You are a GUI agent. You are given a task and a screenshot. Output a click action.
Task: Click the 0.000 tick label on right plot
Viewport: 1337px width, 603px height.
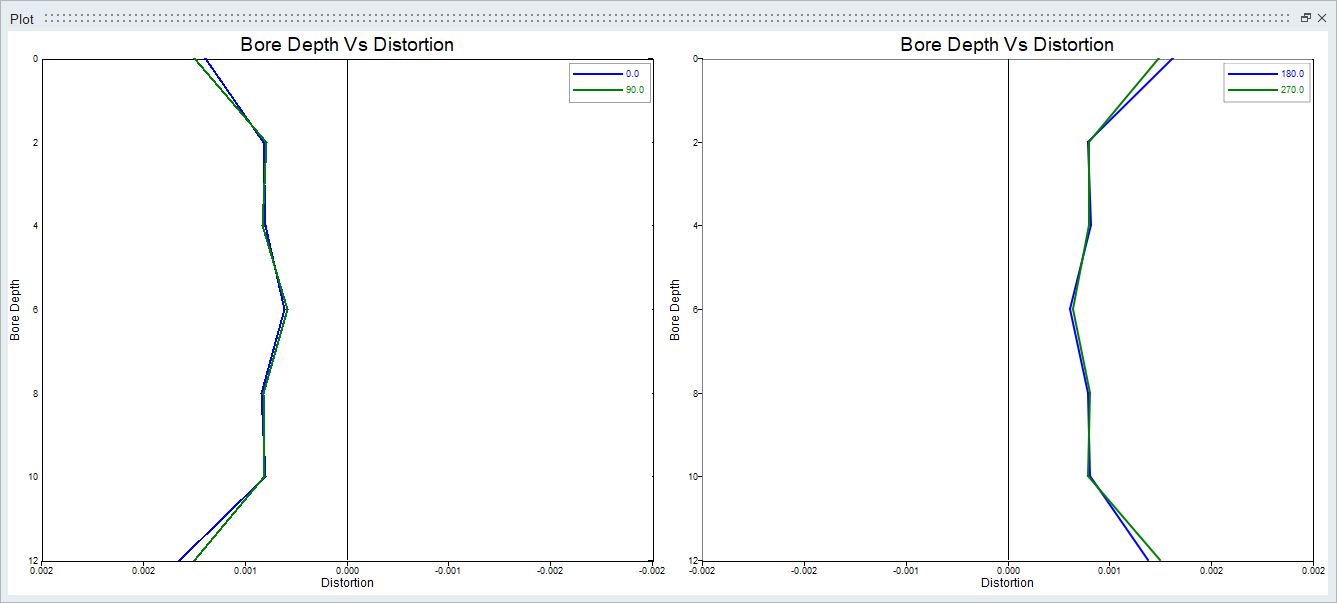coord(1007,571)
